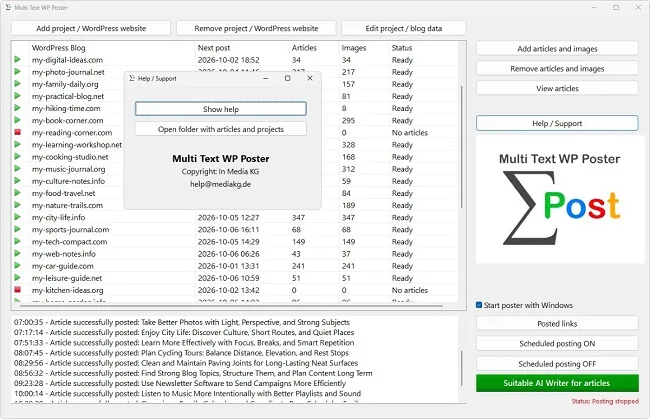Screen dimensions: 650x419
Task: Turn Scheduled posting OFF
Action: tap(557, 363)
